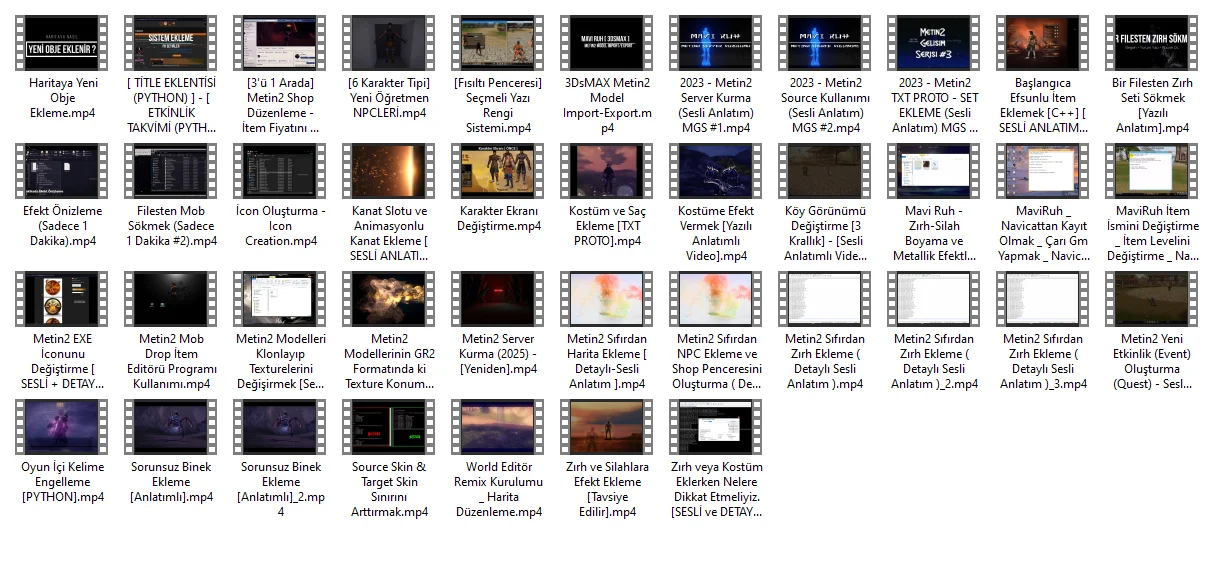1213x579 pixels.
Task: Click the Metin2 Server Kurma MGS #1 thumbnail
Action: (716, 43)
